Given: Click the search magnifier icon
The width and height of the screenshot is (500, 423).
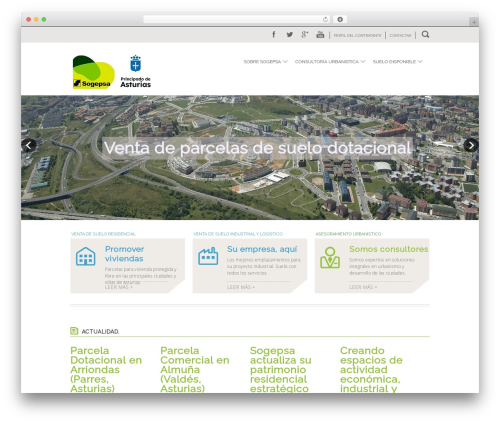Looking at the screenshot, I should click(x=425, y=34).
